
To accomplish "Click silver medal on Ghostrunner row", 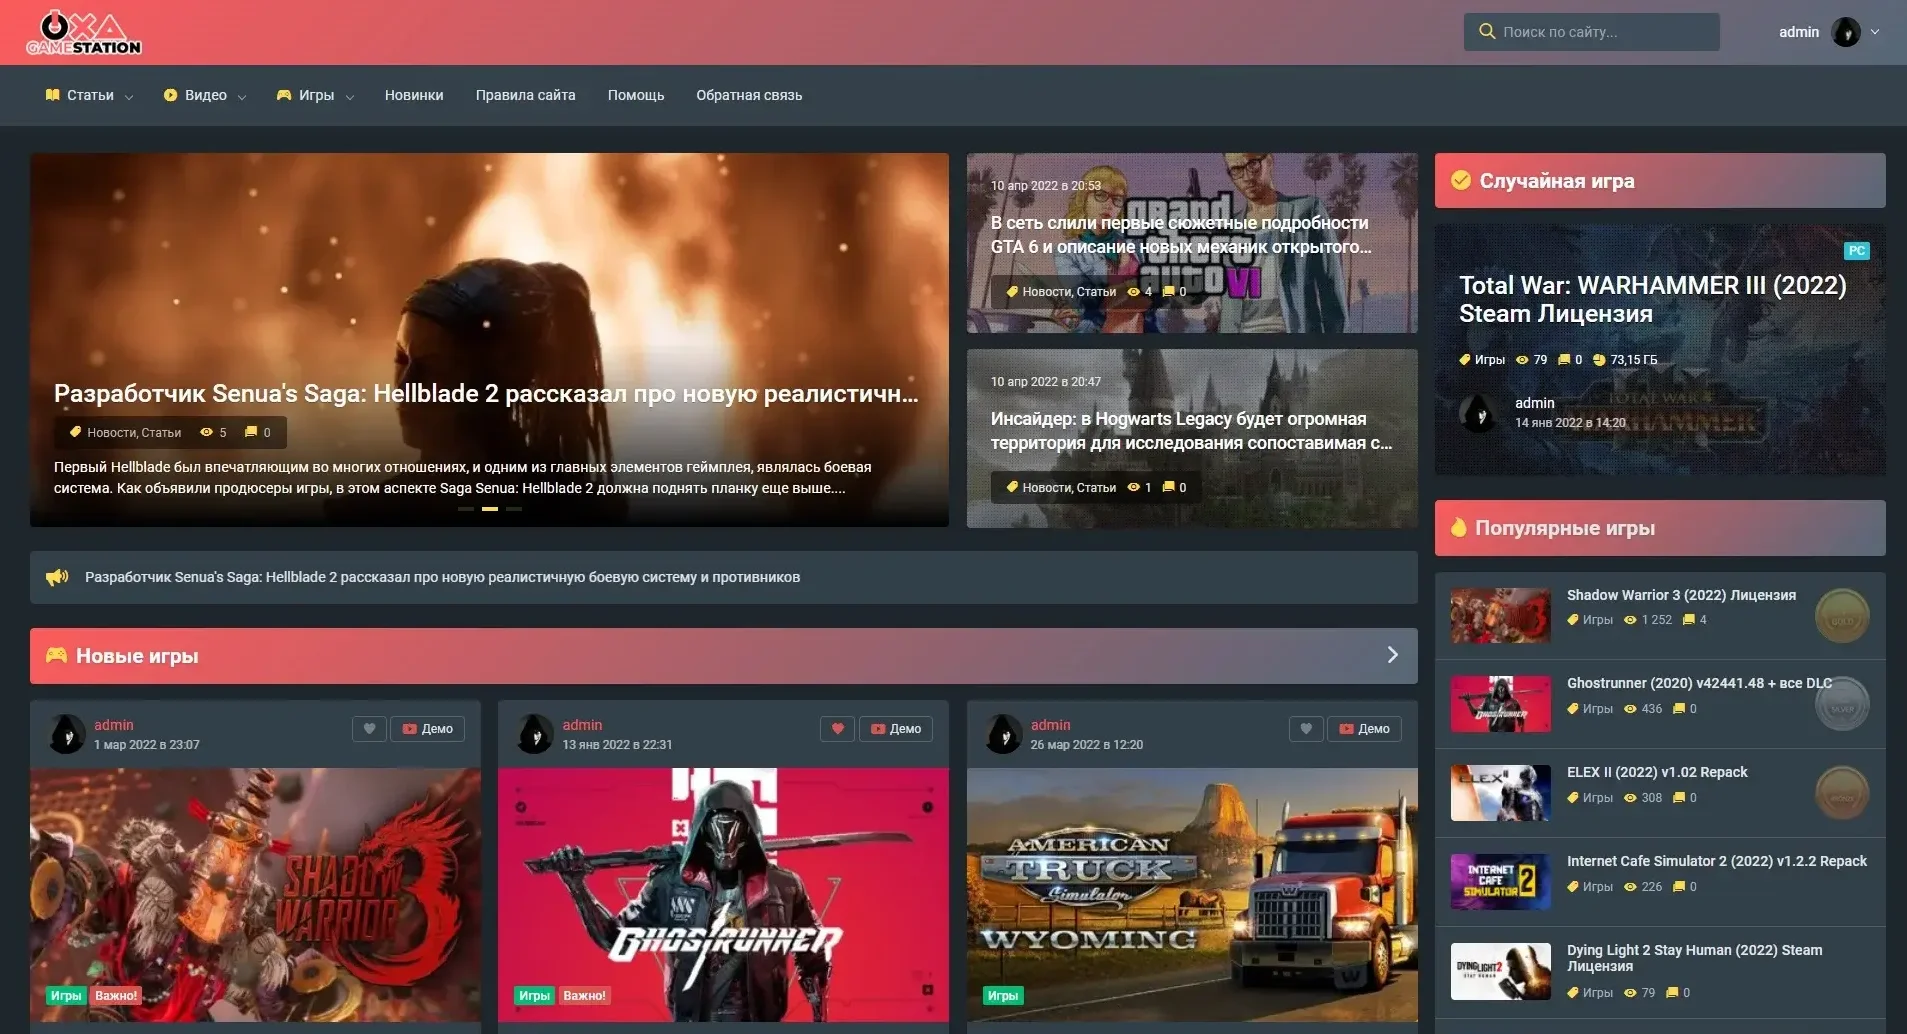I will click(x=1842, y=704).
